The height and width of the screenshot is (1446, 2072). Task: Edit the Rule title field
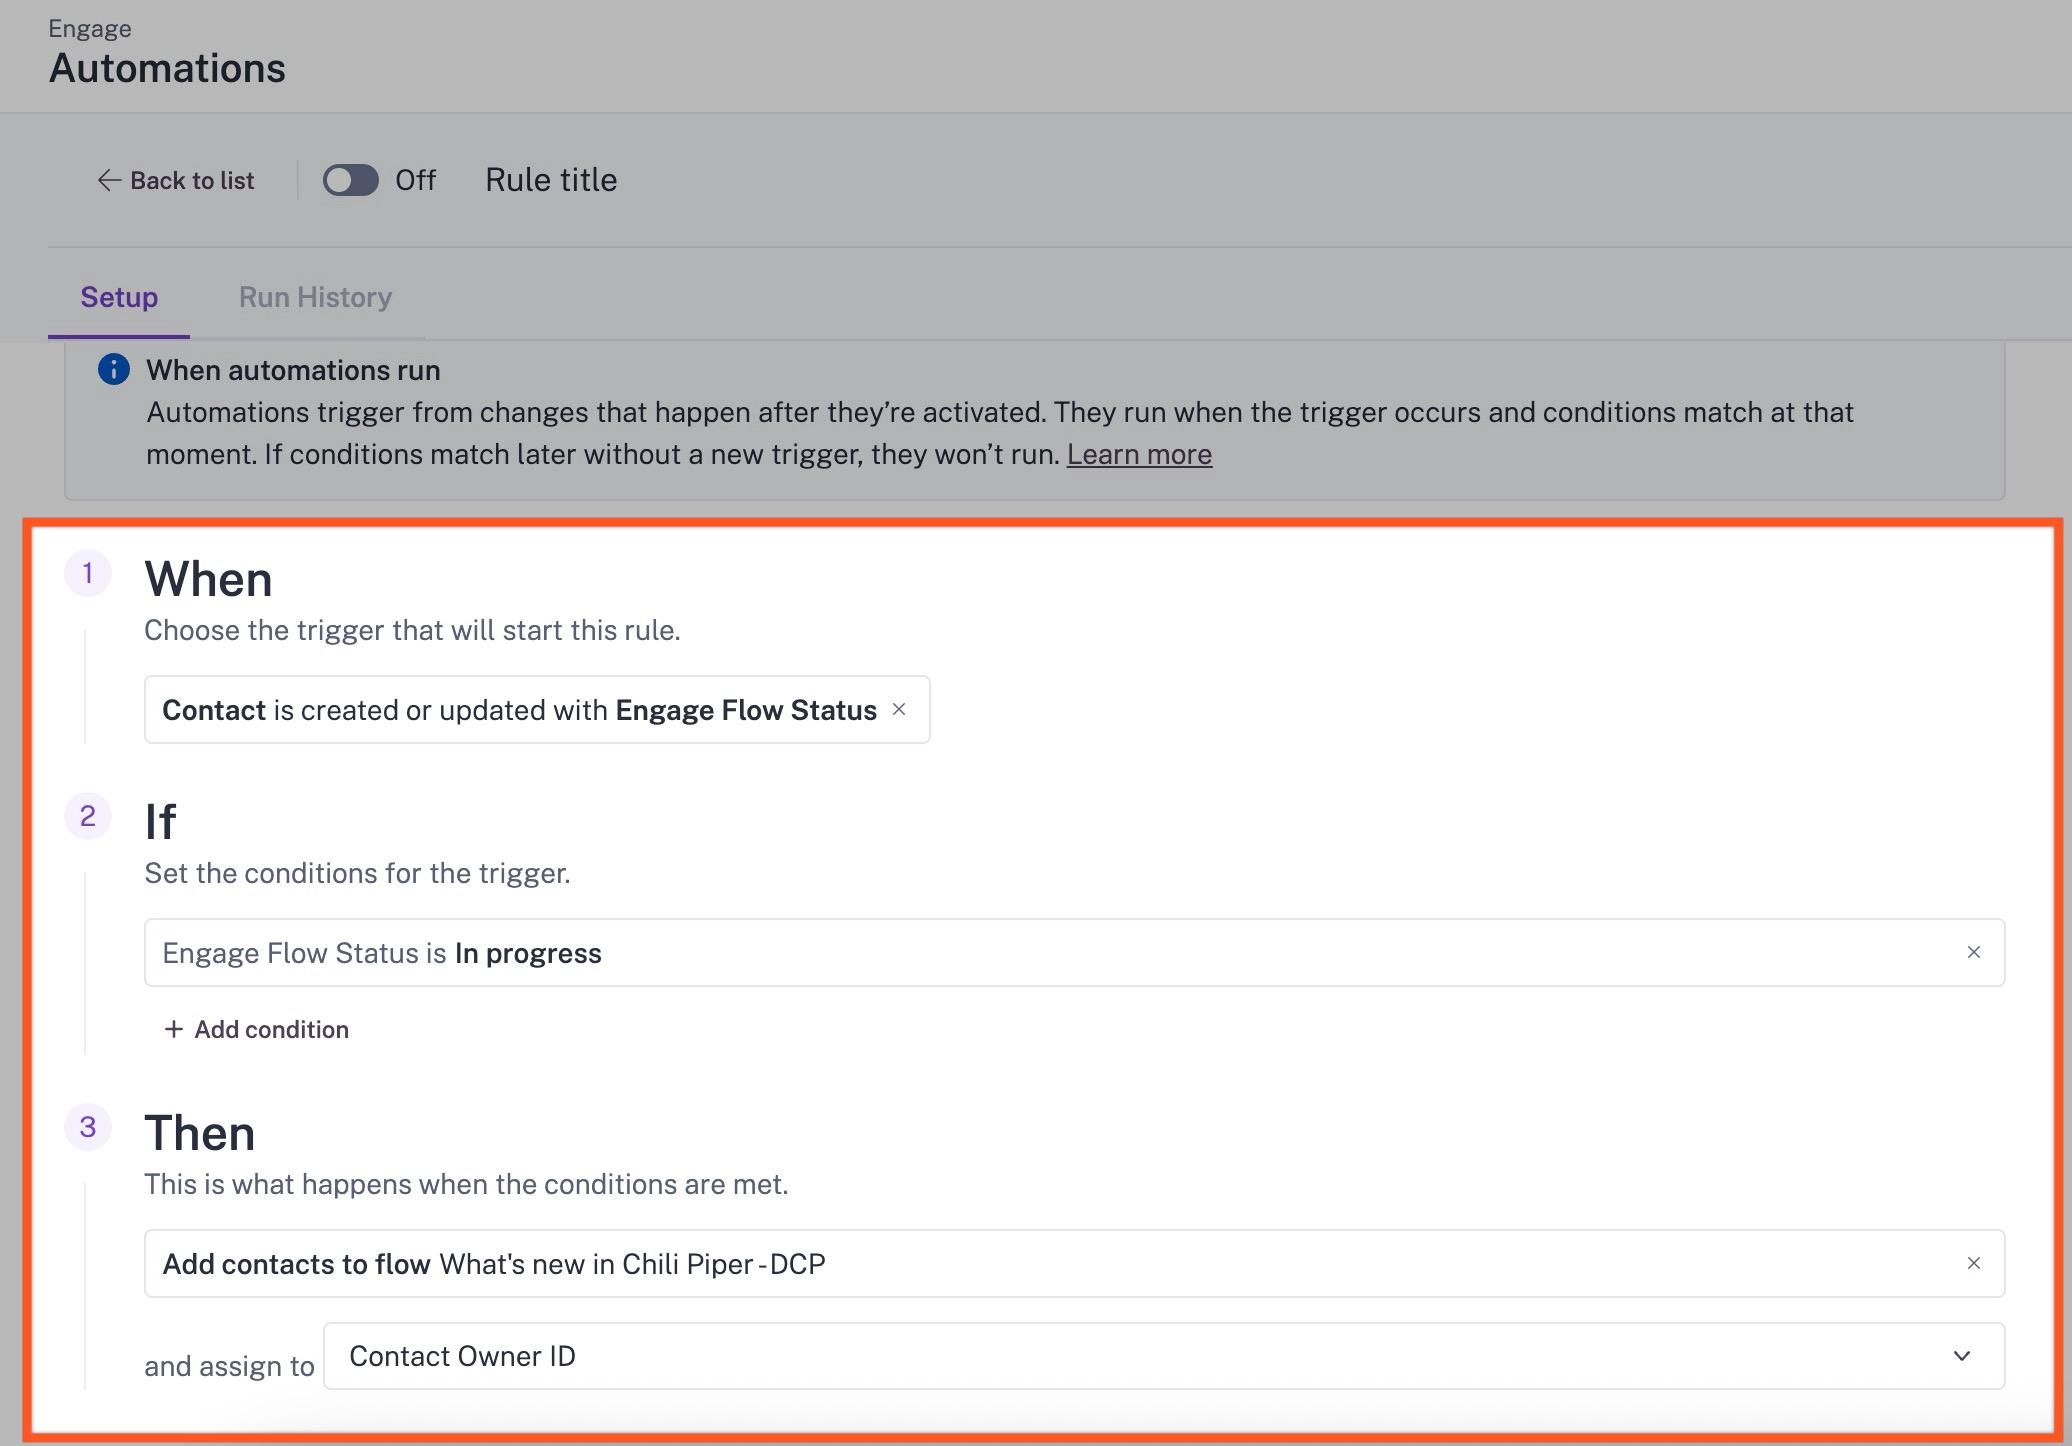click(x=551, y=180)
